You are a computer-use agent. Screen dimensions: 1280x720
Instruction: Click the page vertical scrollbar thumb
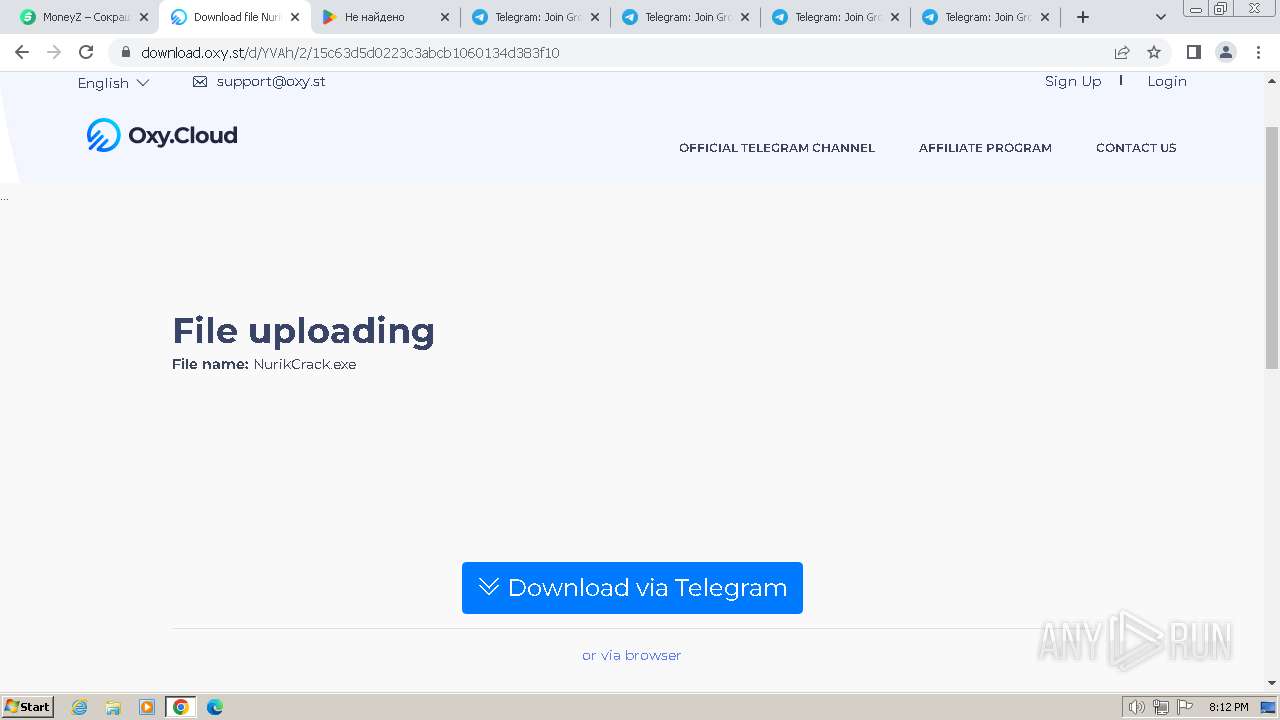pos(1272,248)
